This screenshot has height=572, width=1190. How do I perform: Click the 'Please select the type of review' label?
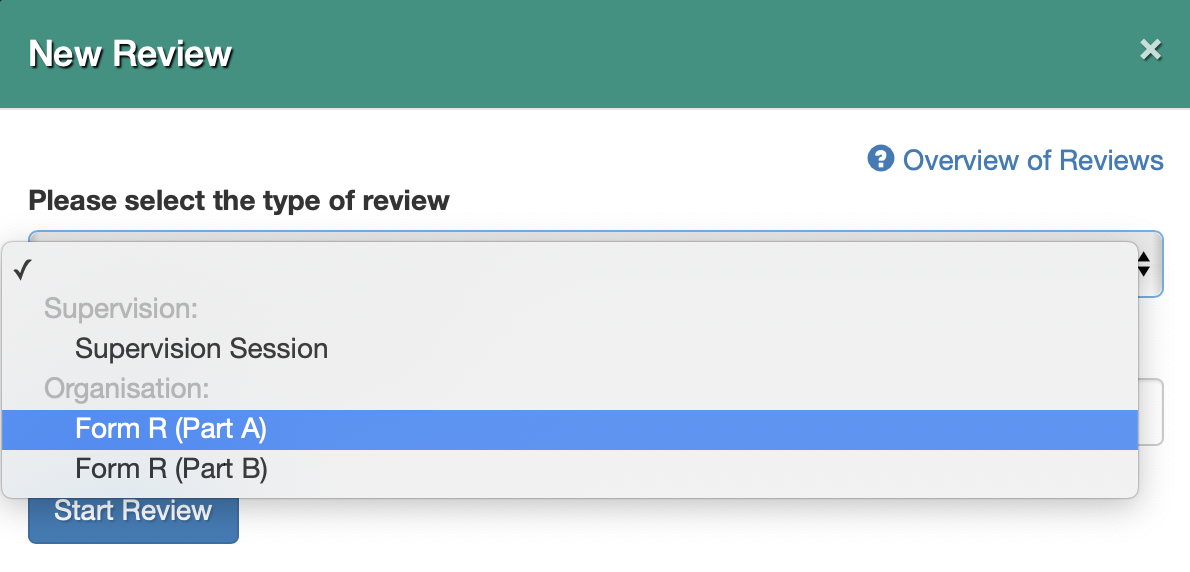pos(238,200)
